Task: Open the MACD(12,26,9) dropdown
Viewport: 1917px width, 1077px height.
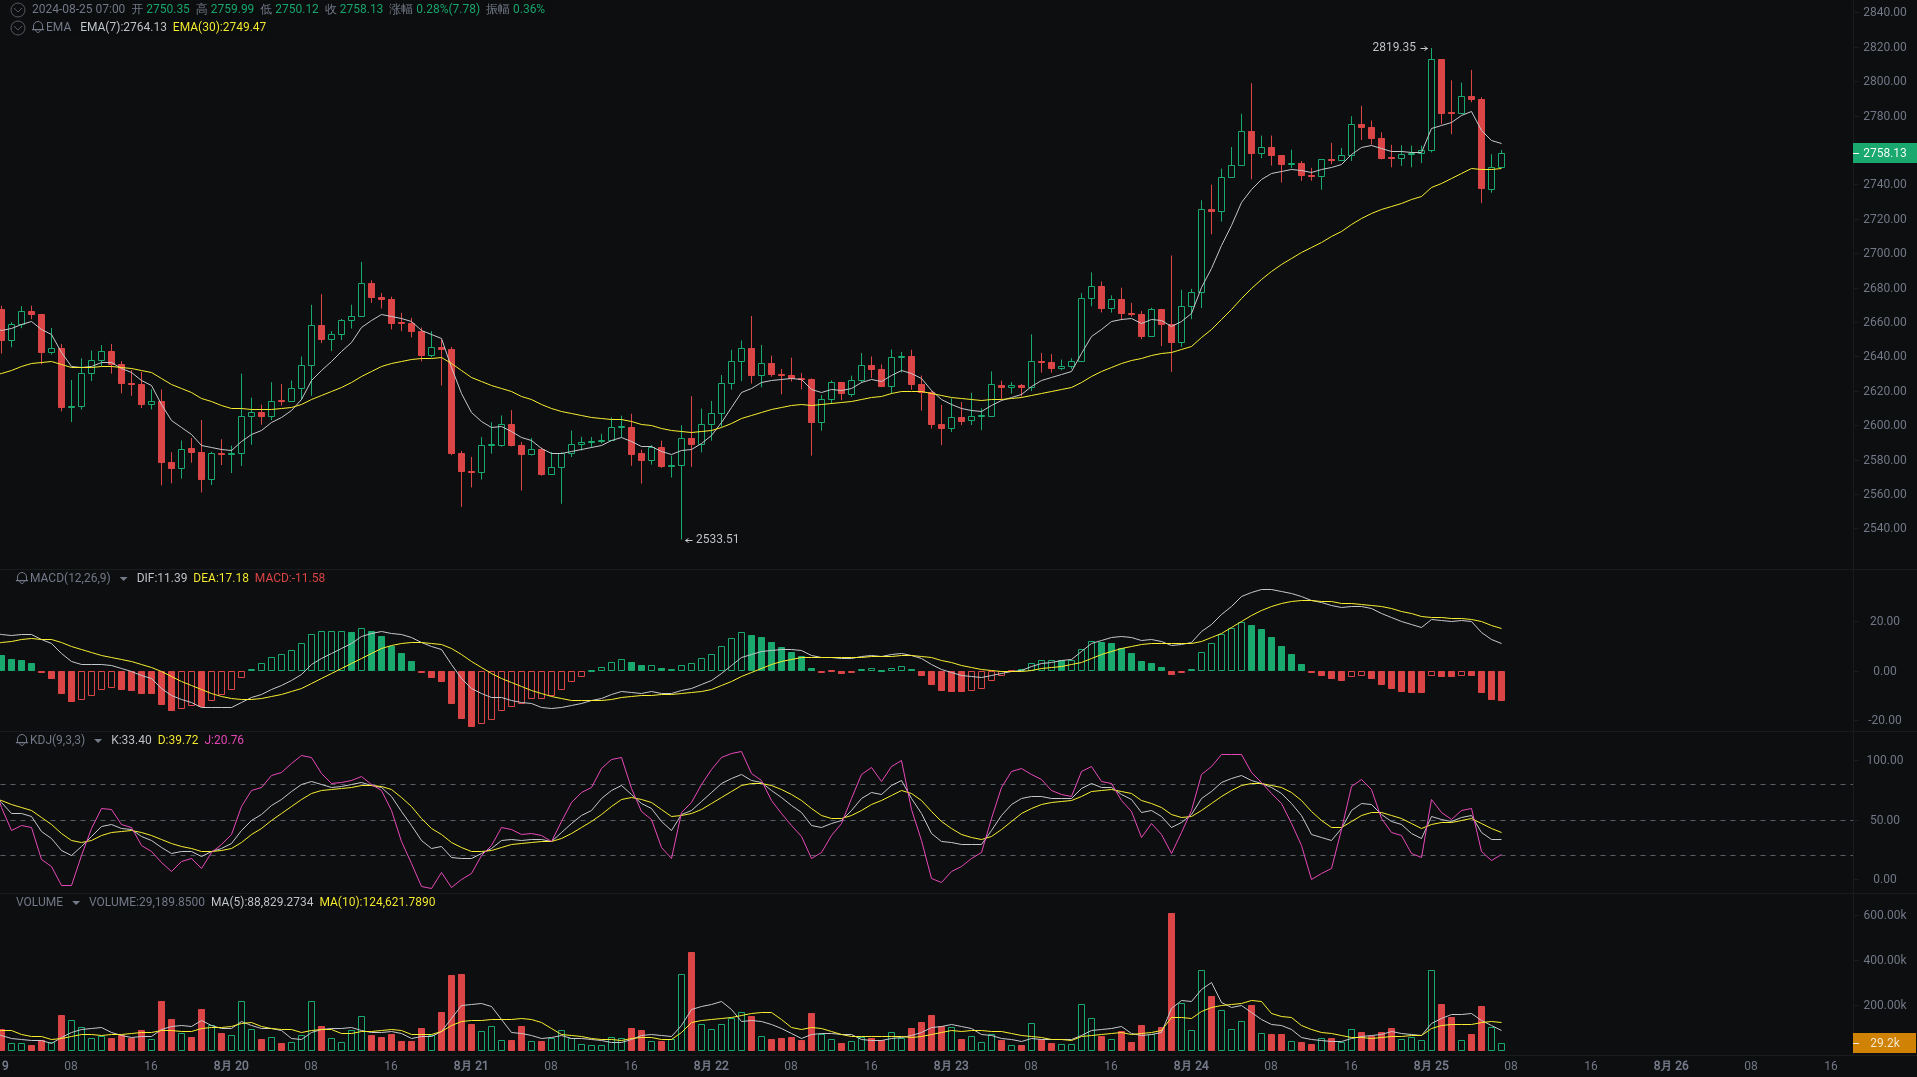Action: [x=122, y=577]
